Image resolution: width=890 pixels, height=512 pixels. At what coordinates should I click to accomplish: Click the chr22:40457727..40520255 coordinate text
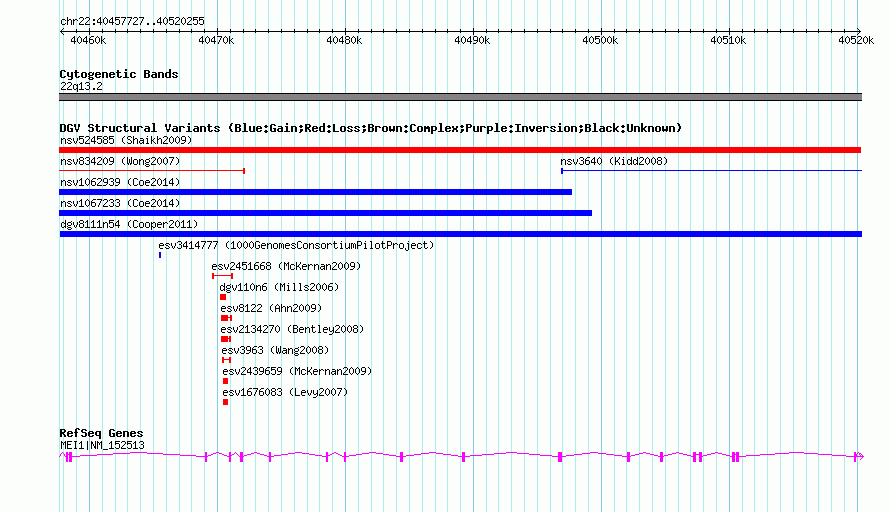click(x=132, y=21)
